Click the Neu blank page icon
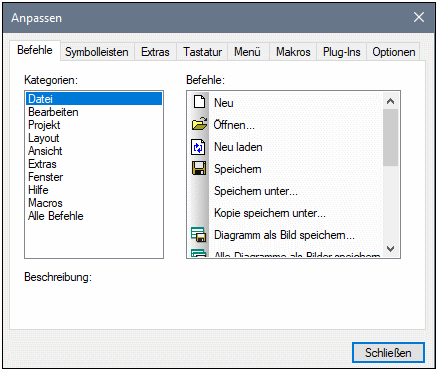The image size is (438, 371). [199, 102]
